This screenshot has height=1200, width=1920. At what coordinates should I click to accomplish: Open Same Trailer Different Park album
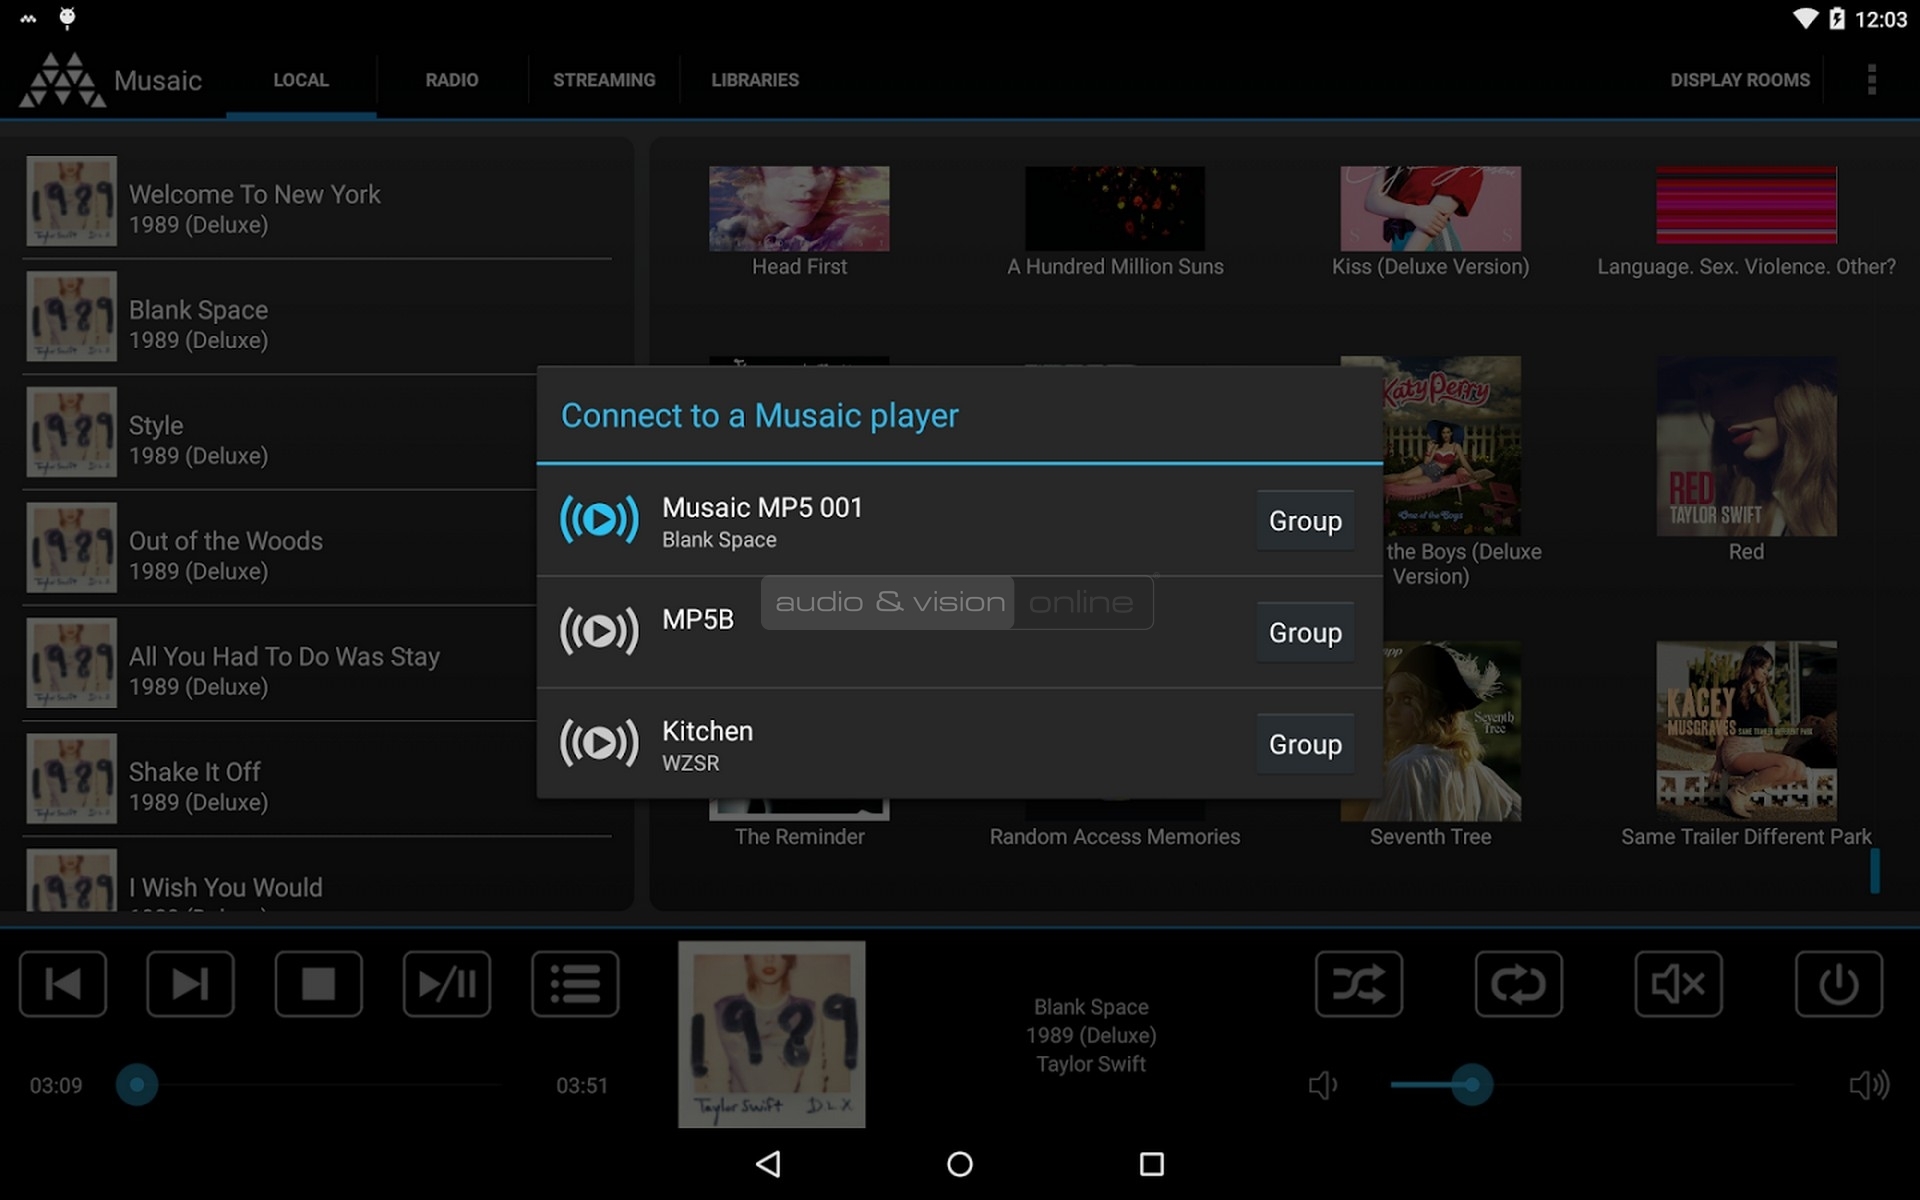[x=1746, y=731]
